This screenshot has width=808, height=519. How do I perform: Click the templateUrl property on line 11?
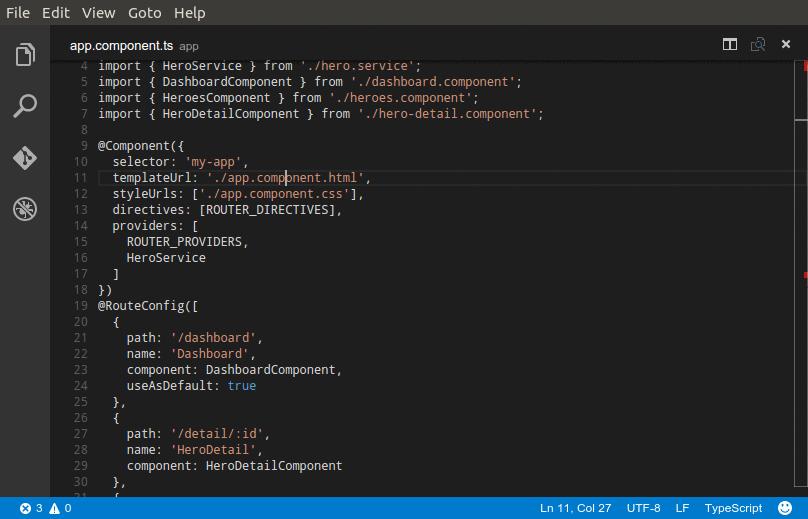(152, 178)
